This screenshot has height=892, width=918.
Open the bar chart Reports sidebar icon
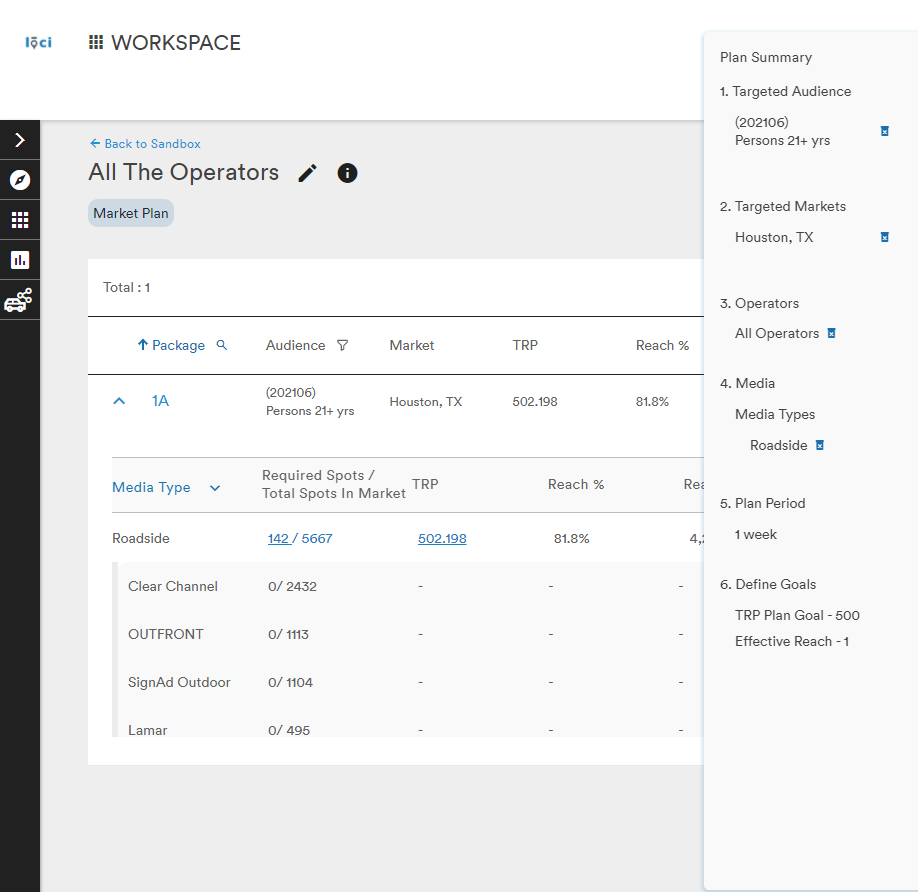click(x=20, y=260)
